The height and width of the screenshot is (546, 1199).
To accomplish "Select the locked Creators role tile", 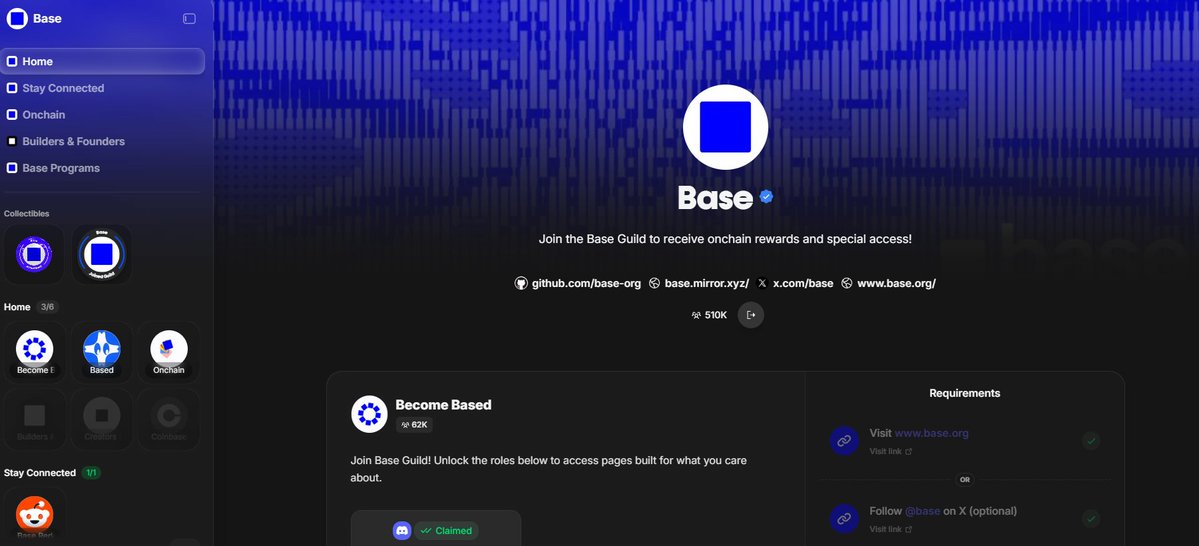I will (x=102, y=418).
